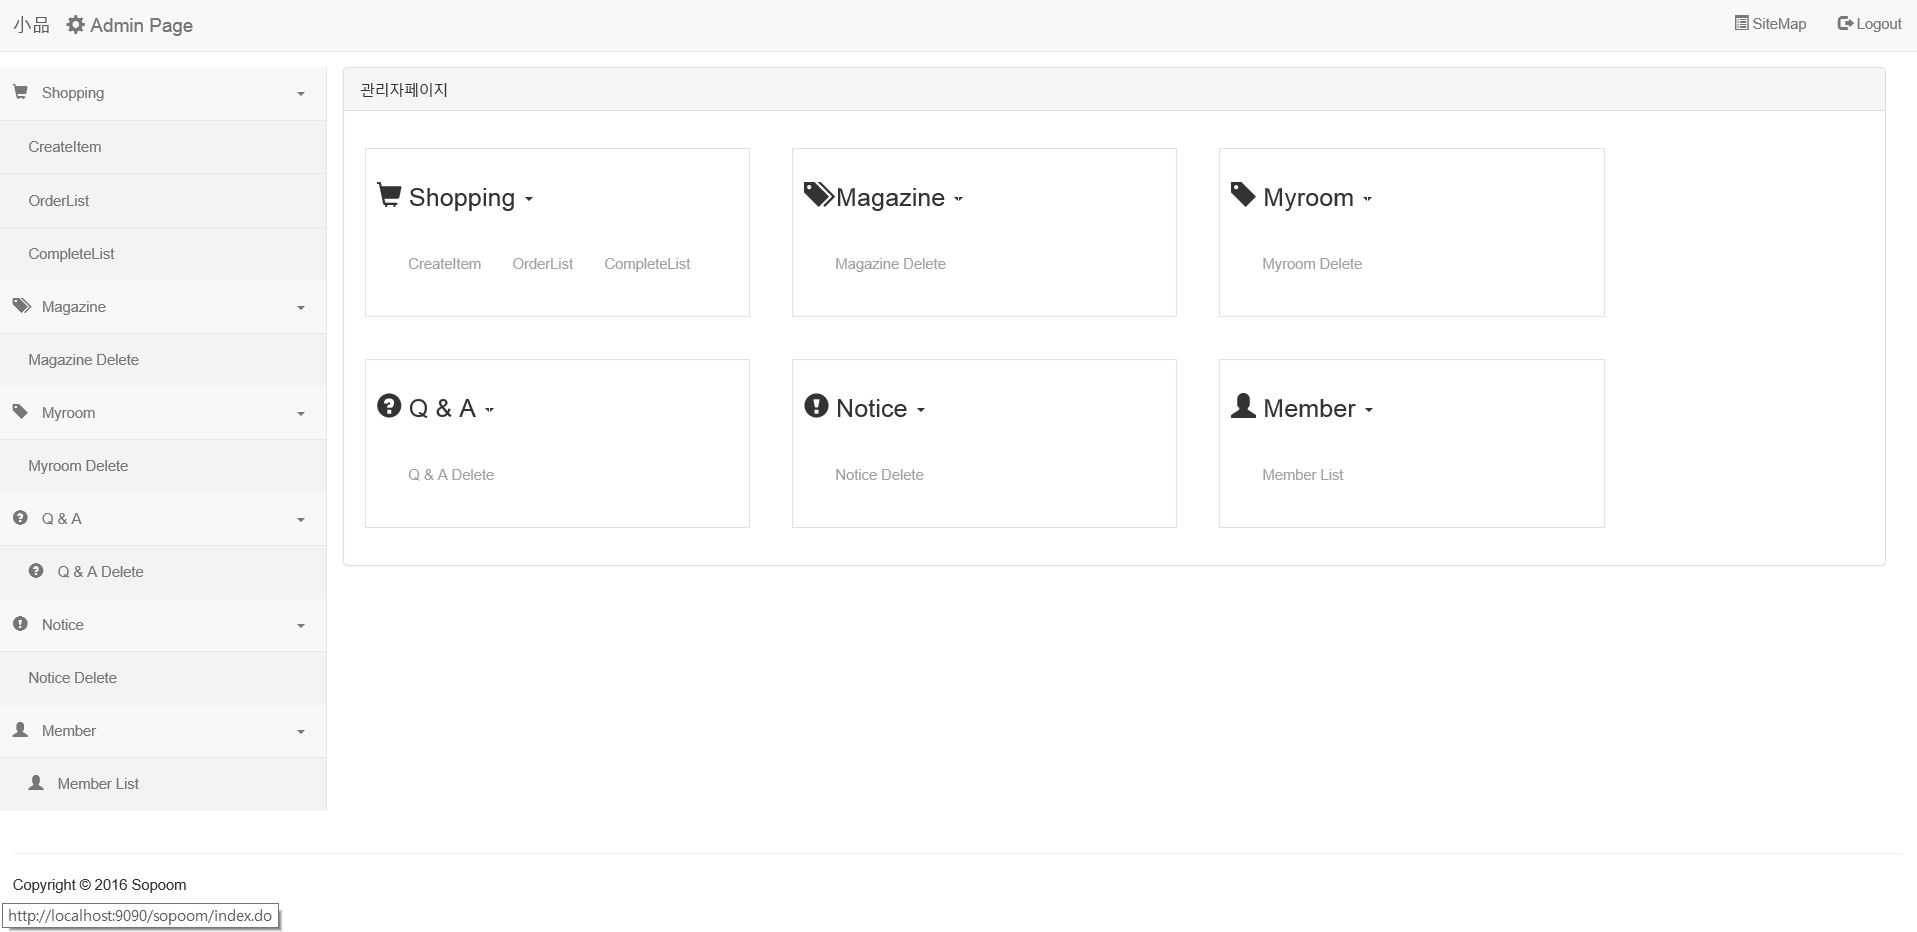Select OrderList from the sidebar menu

(59, 201)
